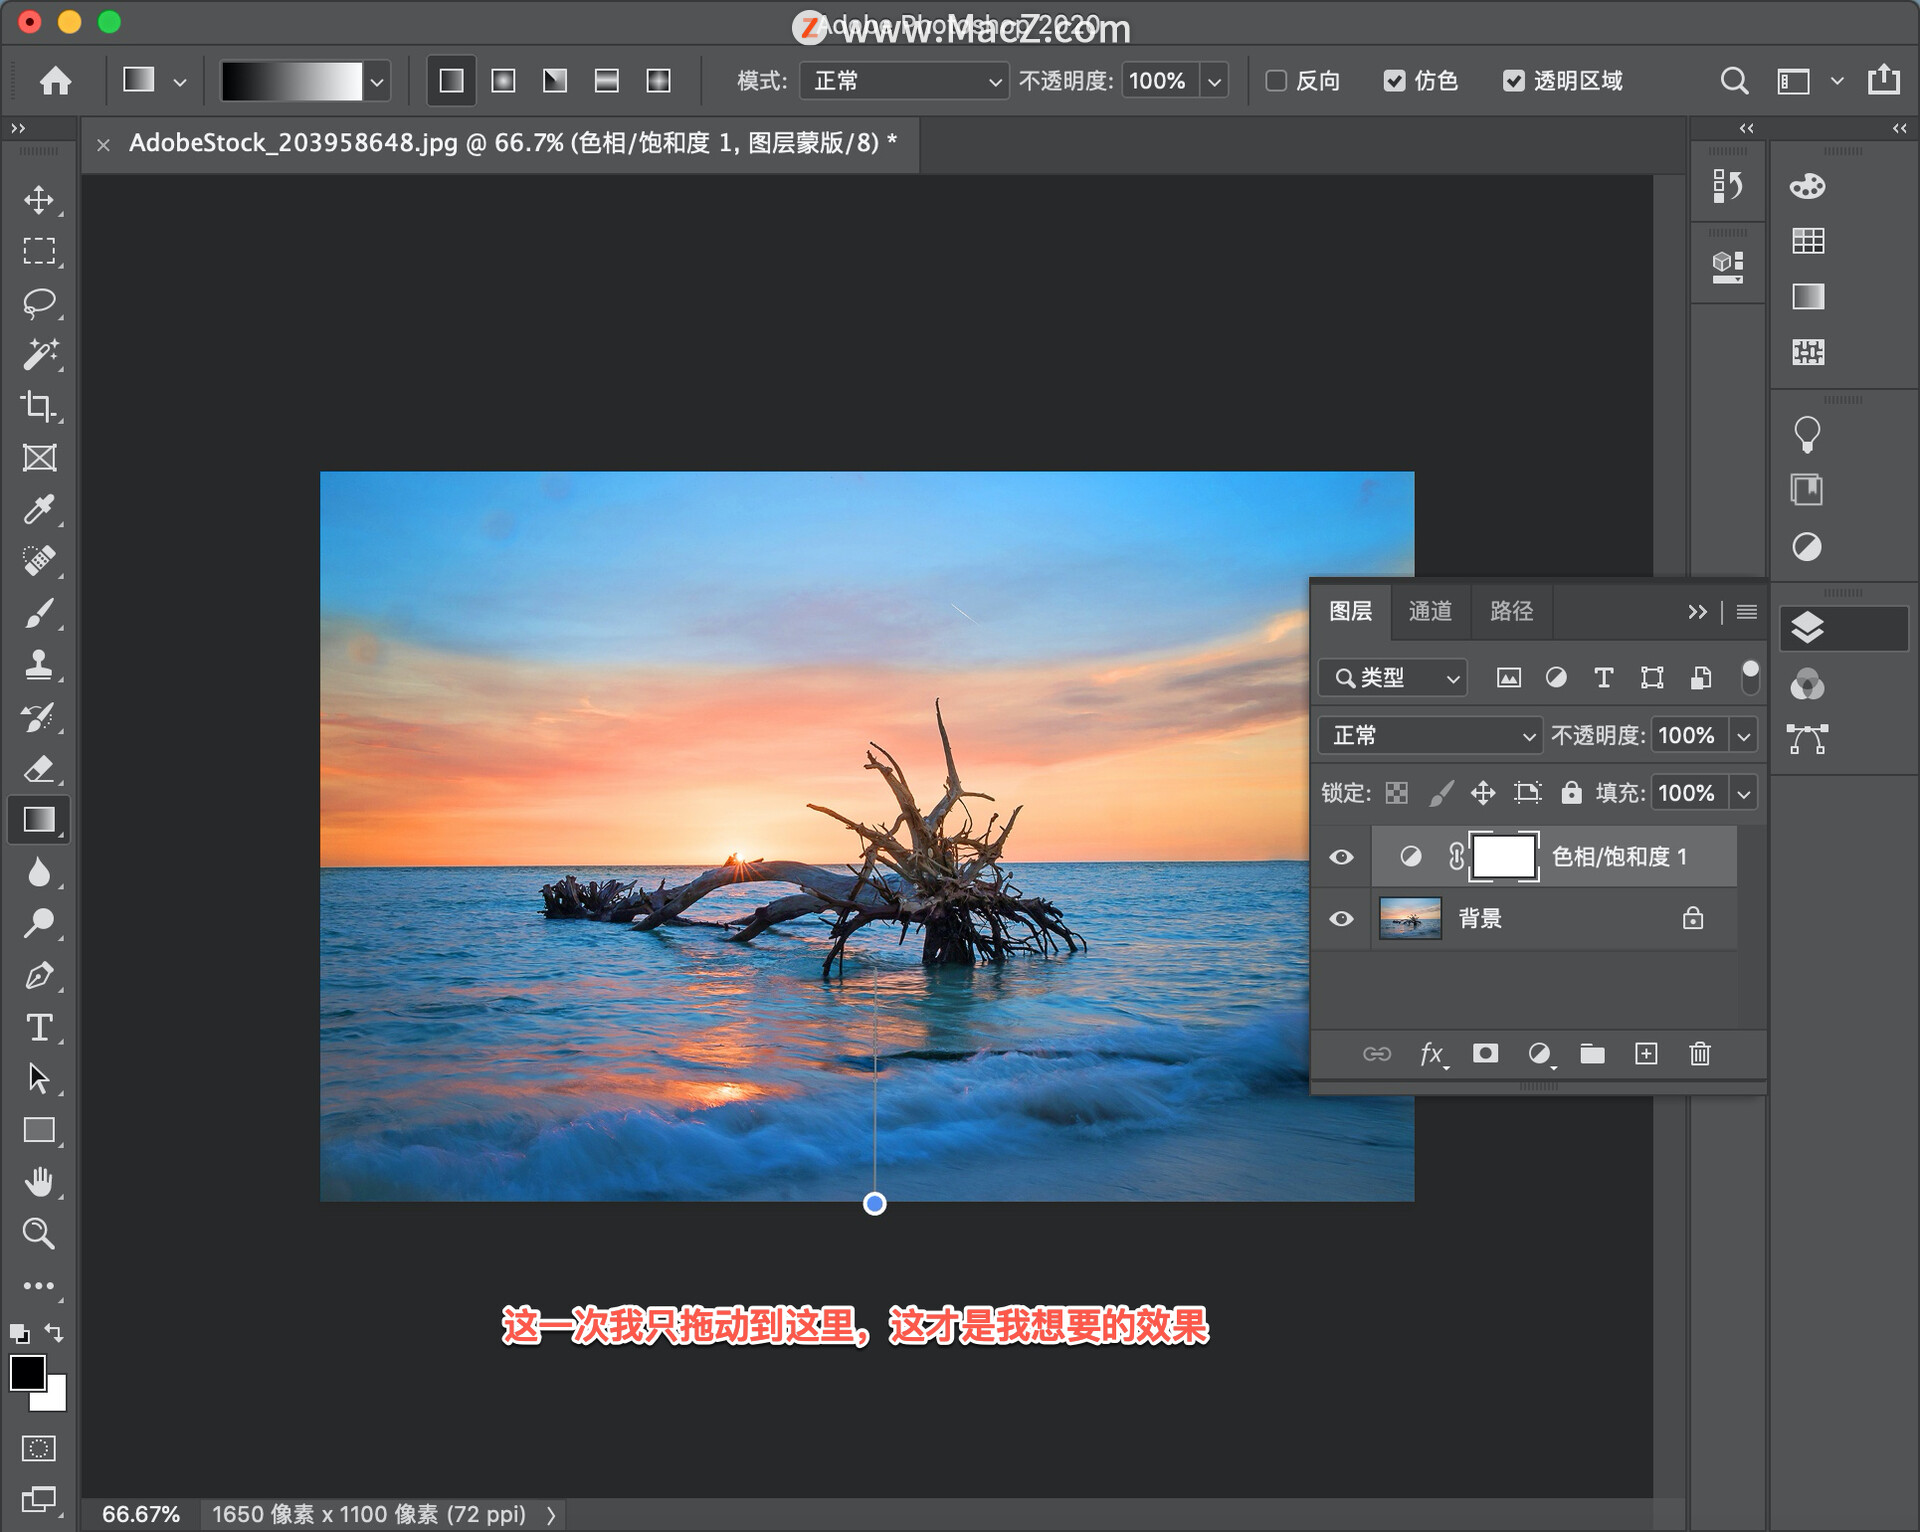Open the 模式 blend mode dropdown

coord(903,81)
